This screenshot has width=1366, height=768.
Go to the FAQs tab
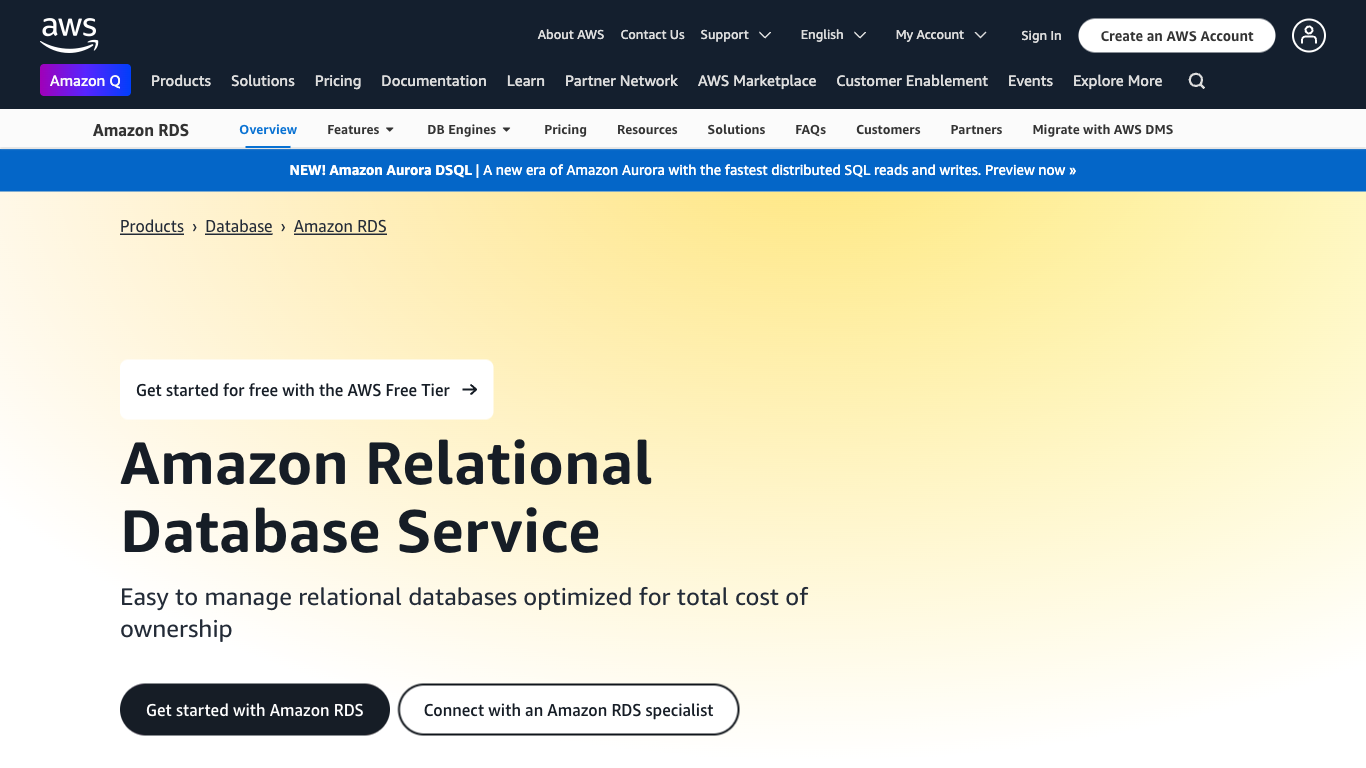tap(811, 130)
